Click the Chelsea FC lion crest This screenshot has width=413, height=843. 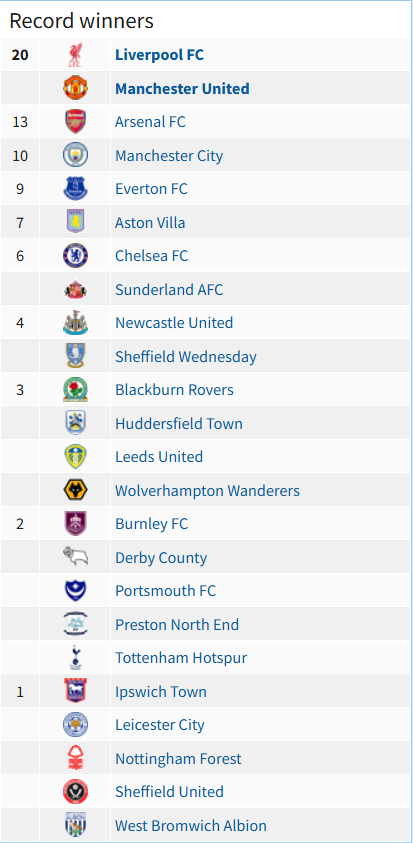pos(75,256)
